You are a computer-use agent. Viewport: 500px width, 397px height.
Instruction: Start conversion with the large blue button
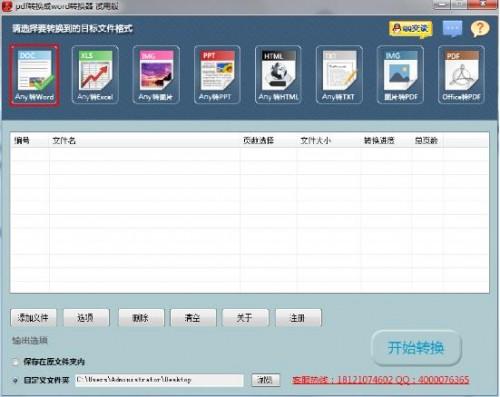click(x=416, y=348)
